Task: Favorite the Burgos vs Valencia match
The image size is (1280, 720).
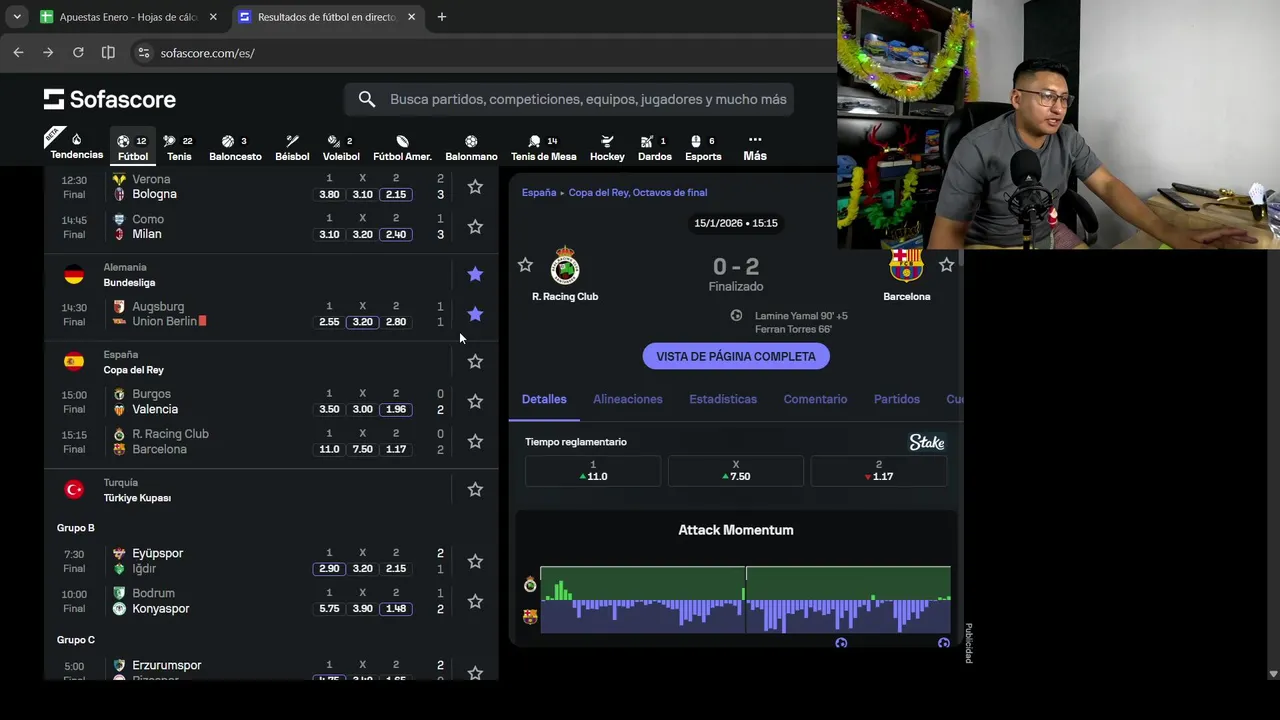Action: tap(475, 401)
